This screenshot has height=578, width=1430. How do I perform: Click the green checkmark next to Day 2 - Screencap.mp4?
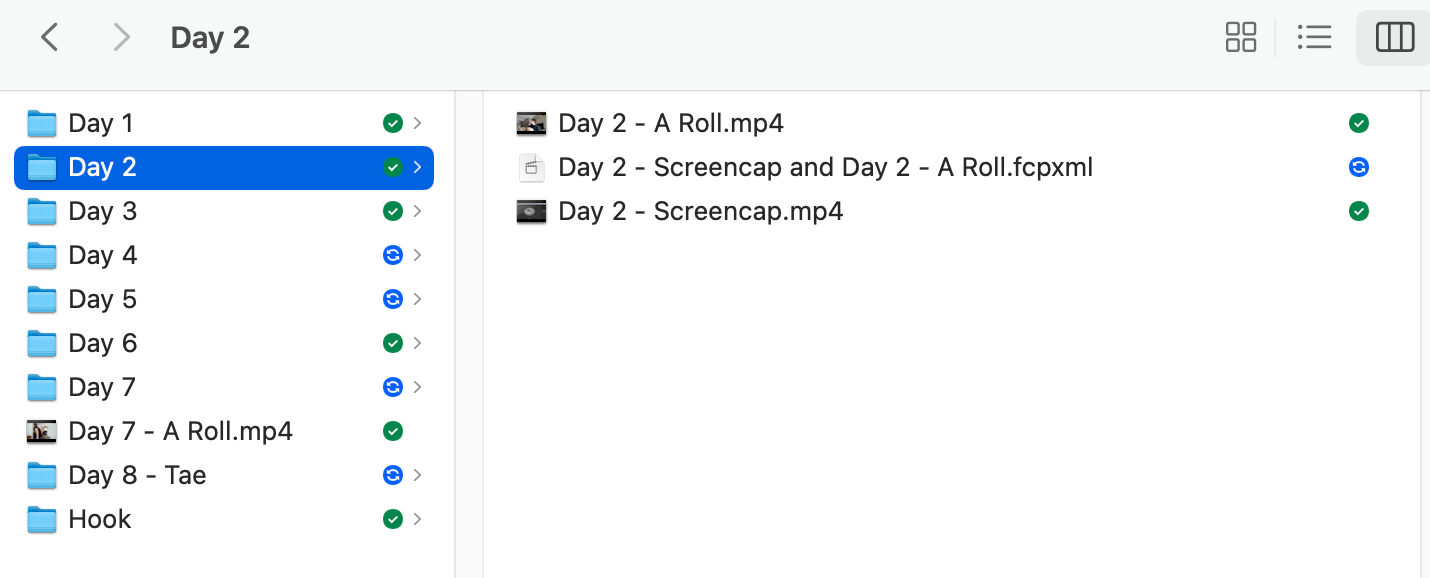tap(1358, 211)
